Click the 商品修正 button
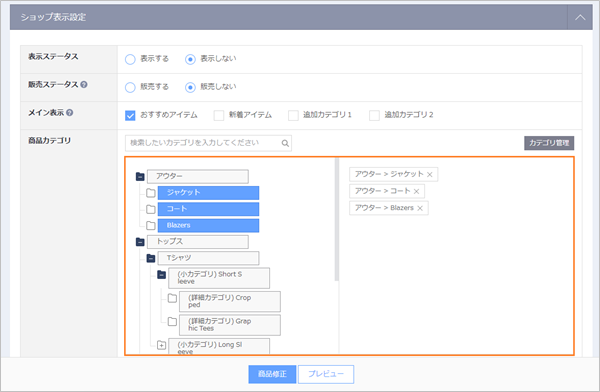The width and height of the screenshot is (600, 392). (x=272, y=374)
